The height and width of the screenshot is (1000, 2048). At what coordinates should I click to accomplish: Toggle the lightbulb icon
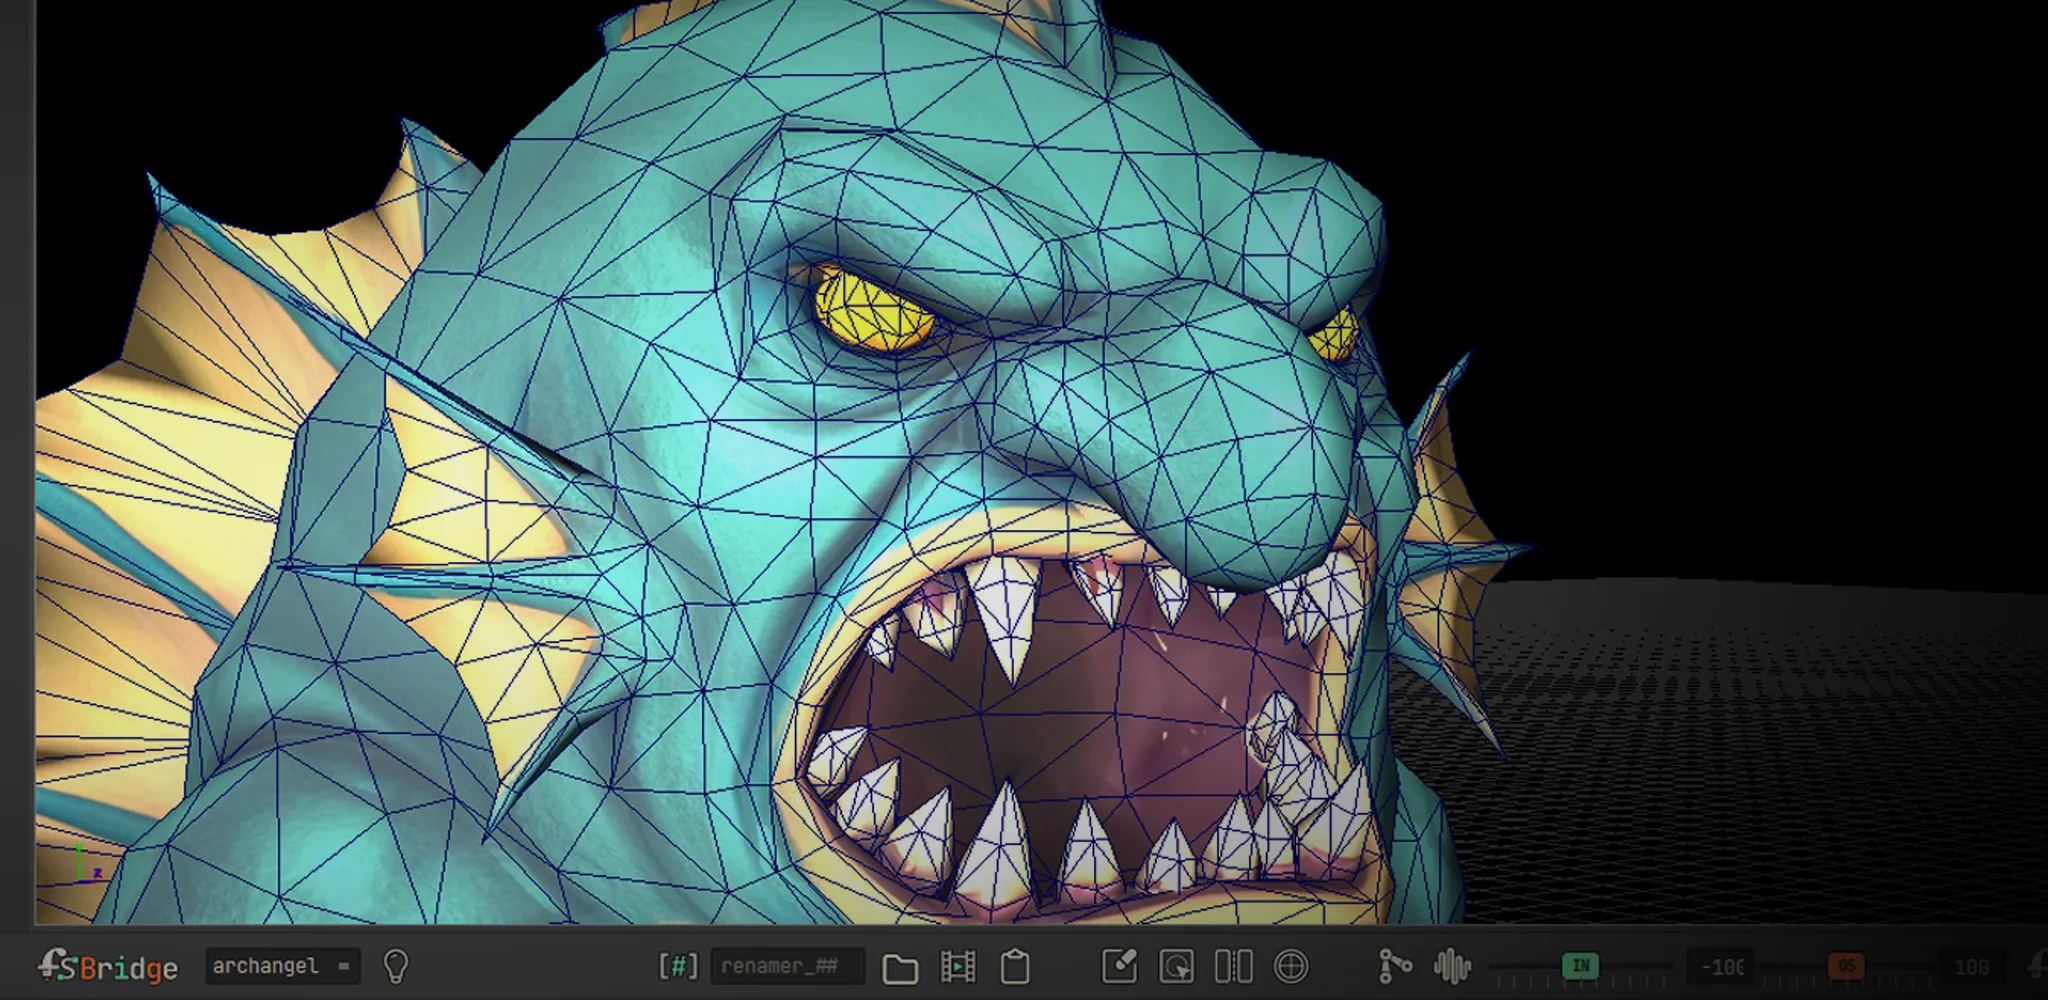(396, 966)
